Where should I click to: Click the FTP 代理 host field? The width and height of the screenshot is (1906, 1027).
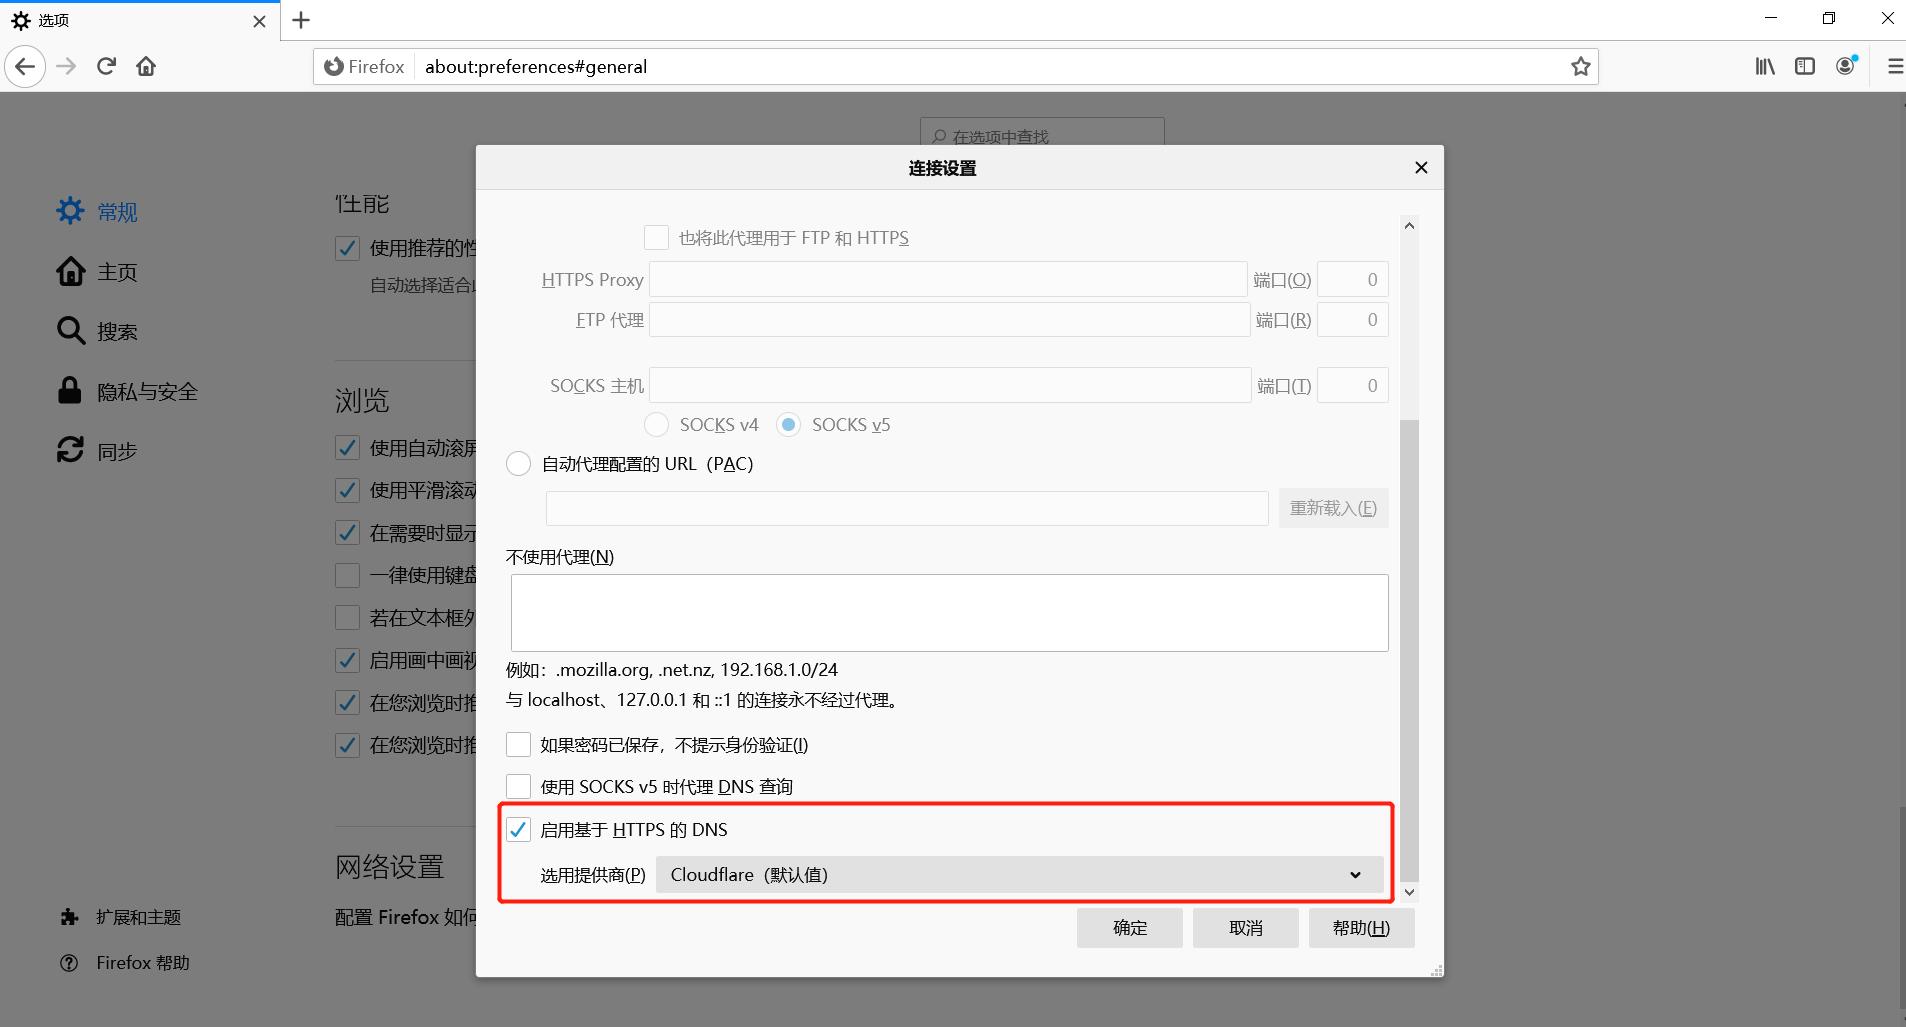[x=949, y=320]
